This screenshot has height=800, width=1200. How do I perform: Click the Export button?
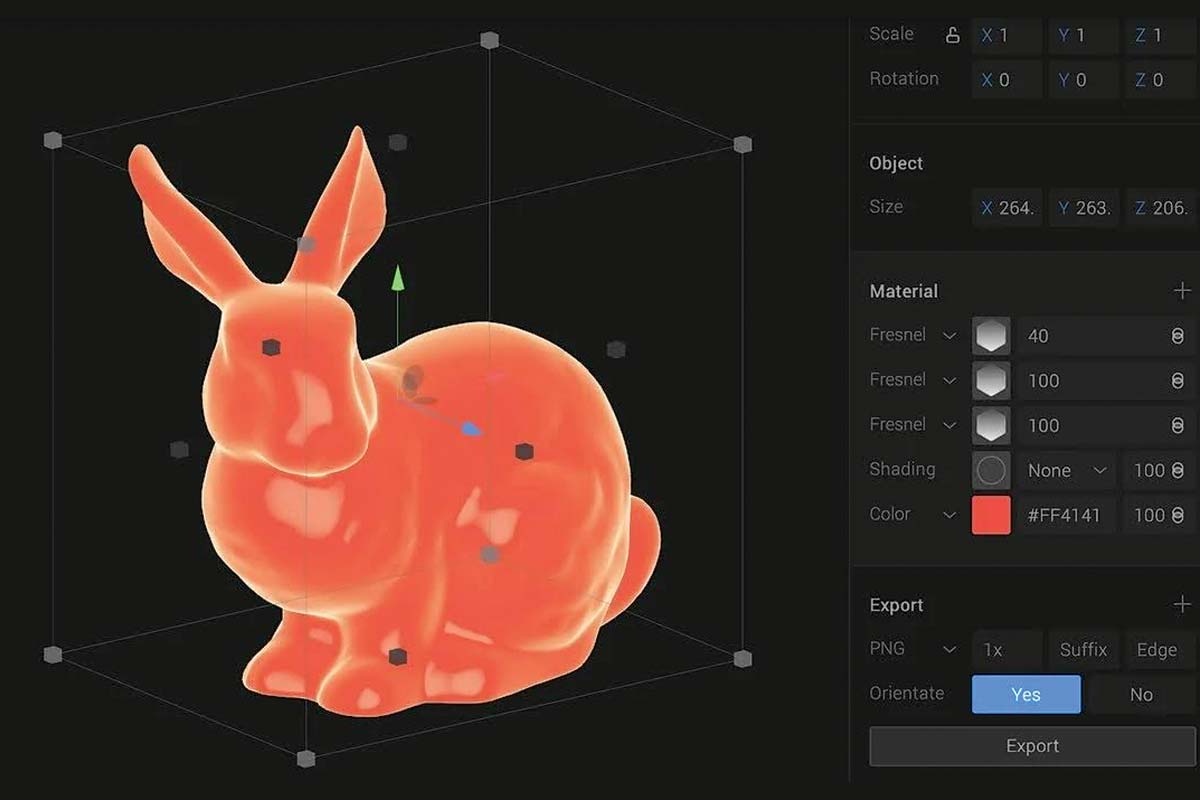point(1032,746)
